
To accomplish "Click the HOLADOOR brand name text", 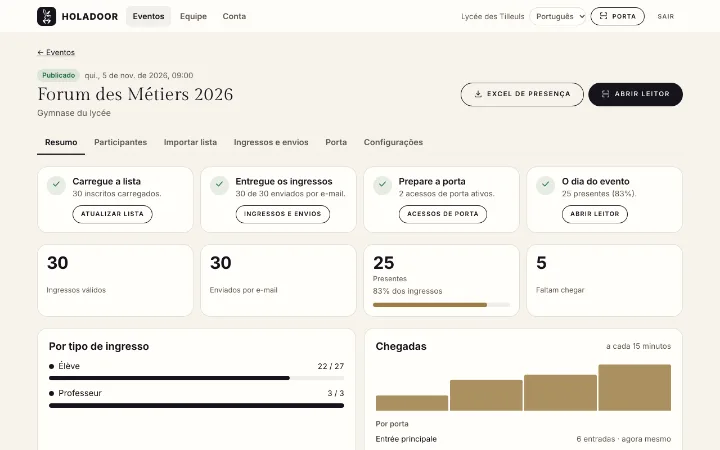I will [x=90, y=17].
